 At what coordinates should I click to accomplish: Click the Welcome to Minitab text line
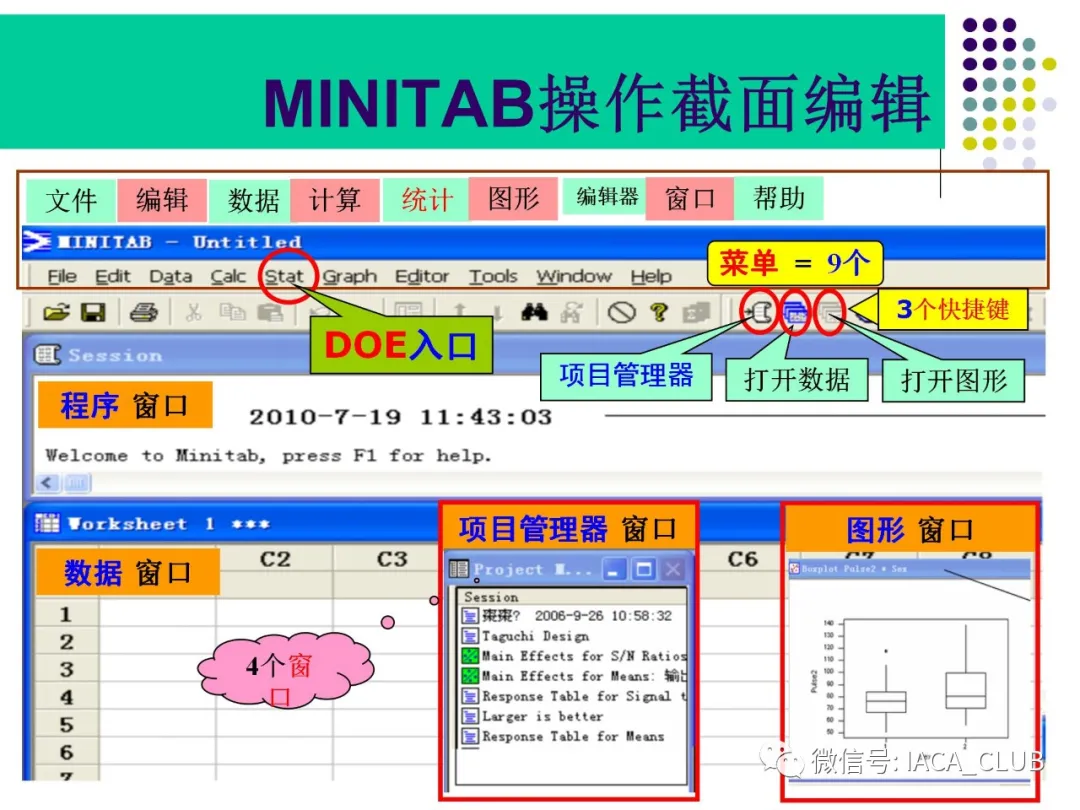coord(268,455)
